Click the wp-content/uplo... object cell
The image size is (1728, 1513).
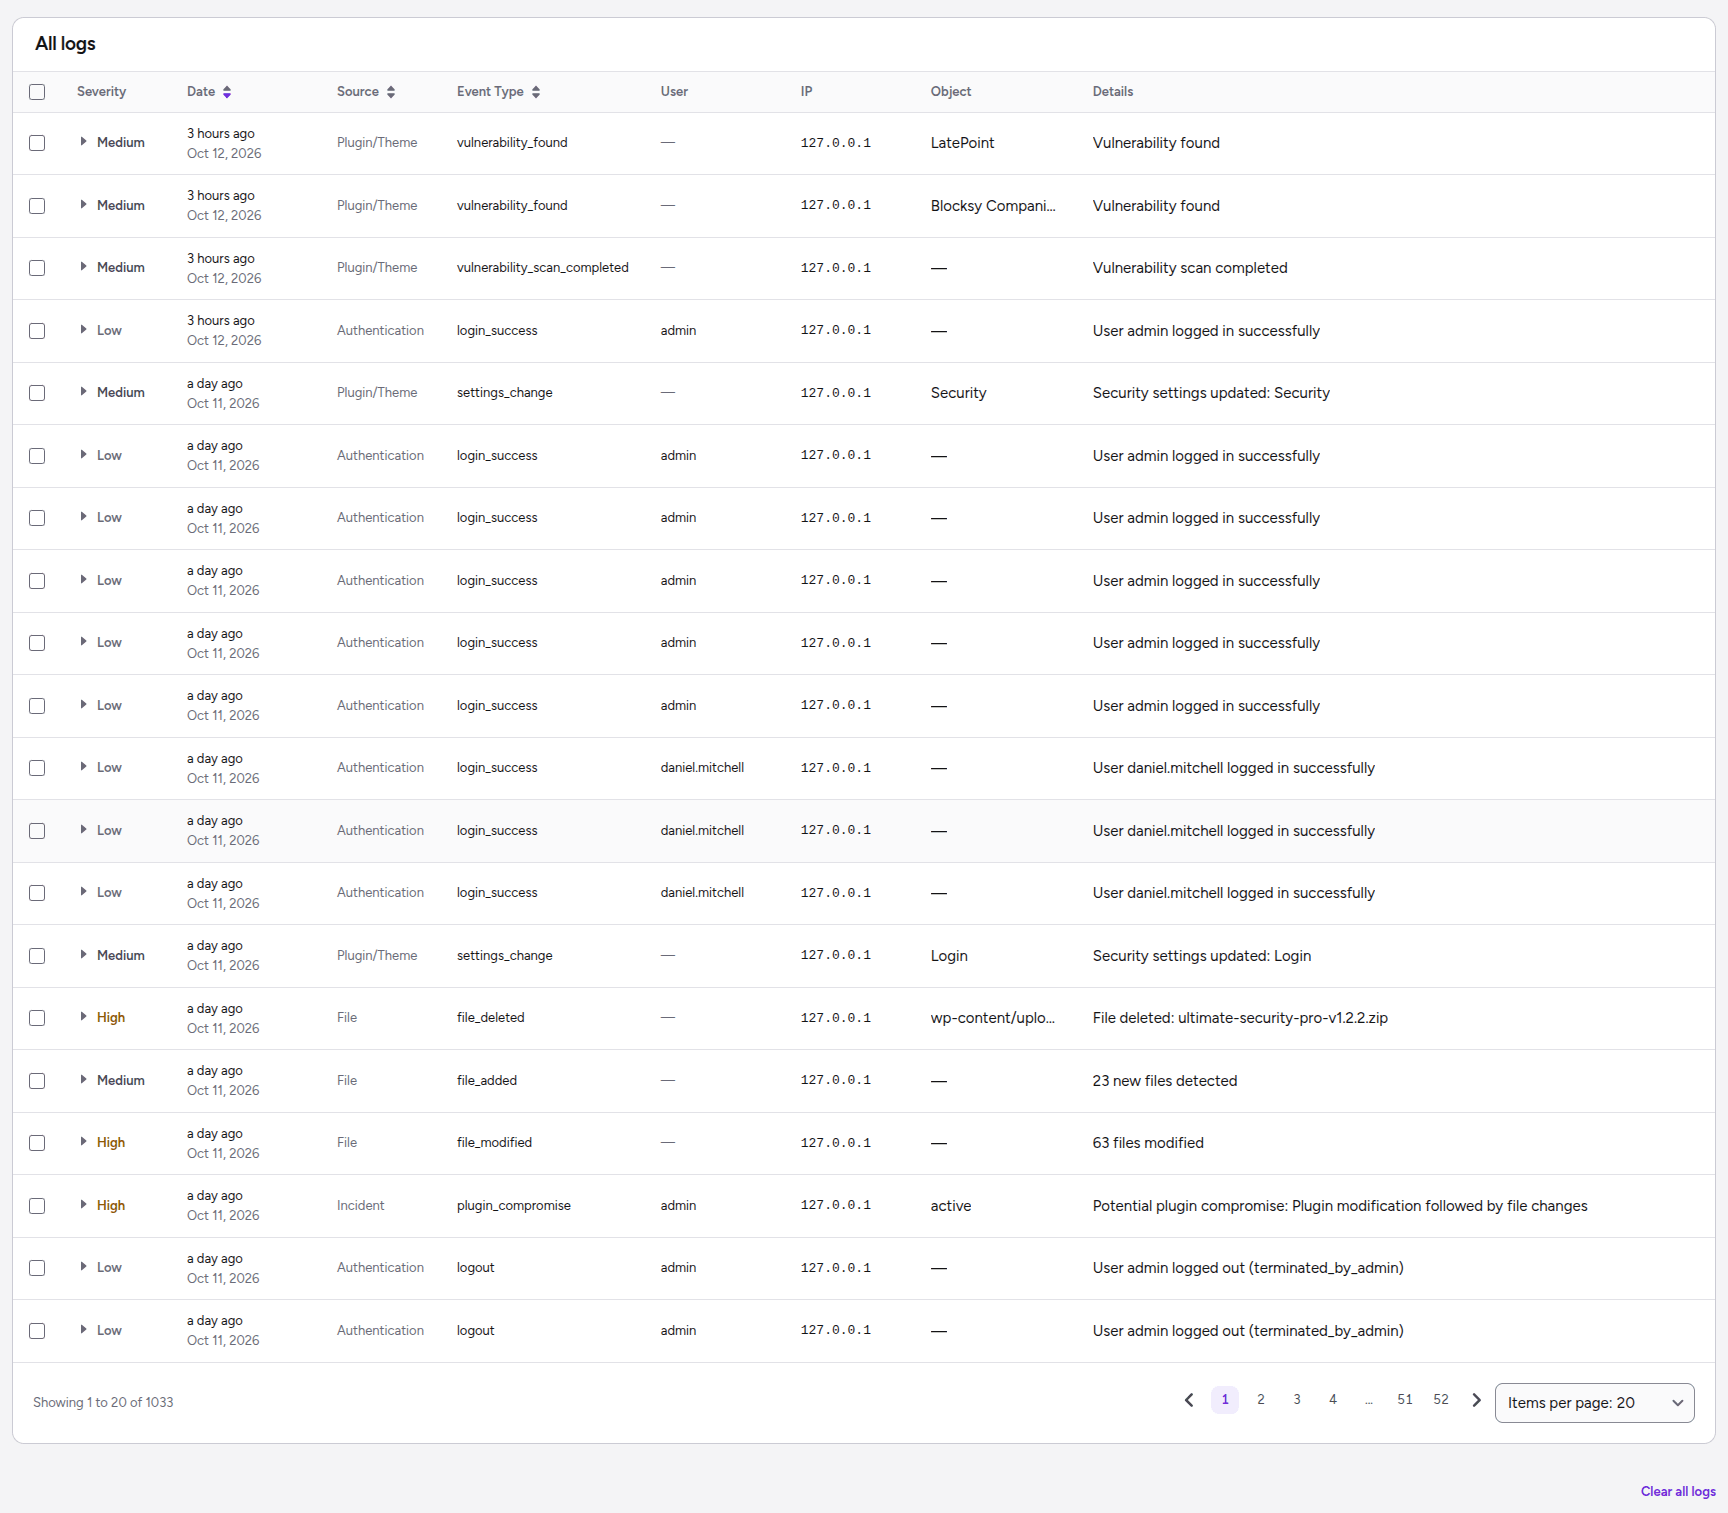(993, 1018)
